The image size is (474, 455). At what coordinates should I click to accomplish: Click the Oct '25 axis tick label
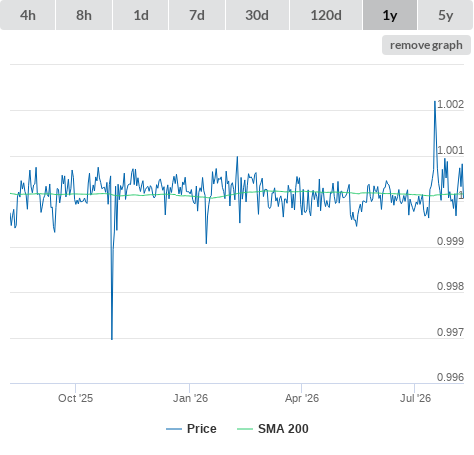click(75, 398)
